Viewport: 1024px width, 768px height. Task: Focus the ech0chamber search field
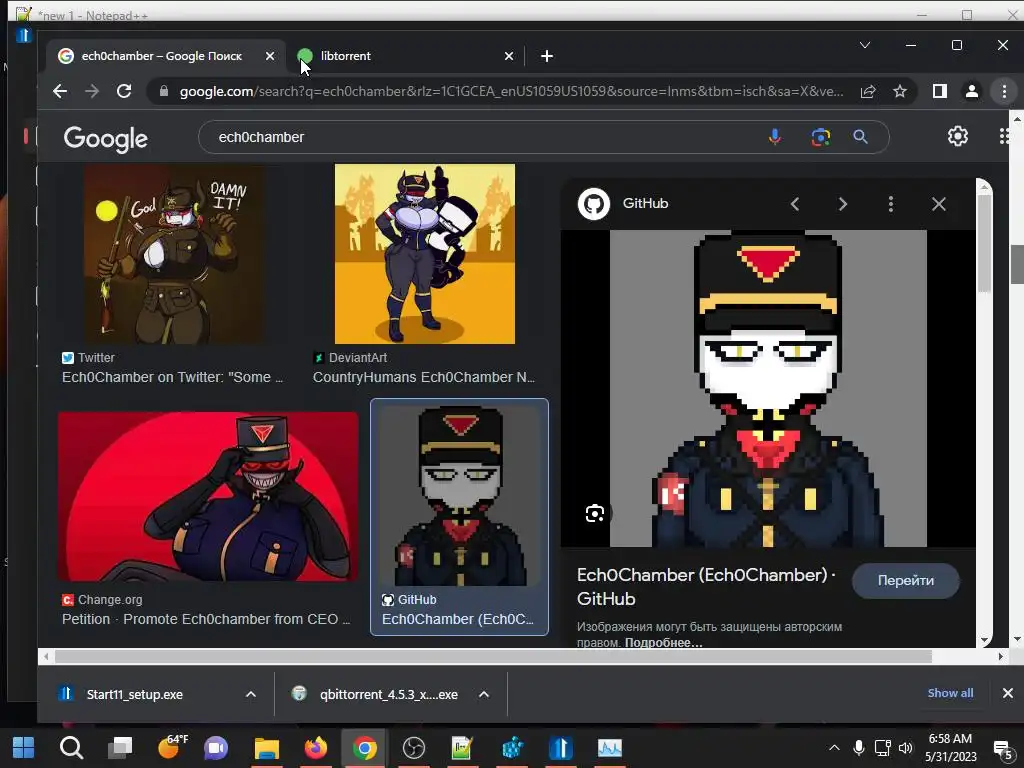(x=483, y=137)
